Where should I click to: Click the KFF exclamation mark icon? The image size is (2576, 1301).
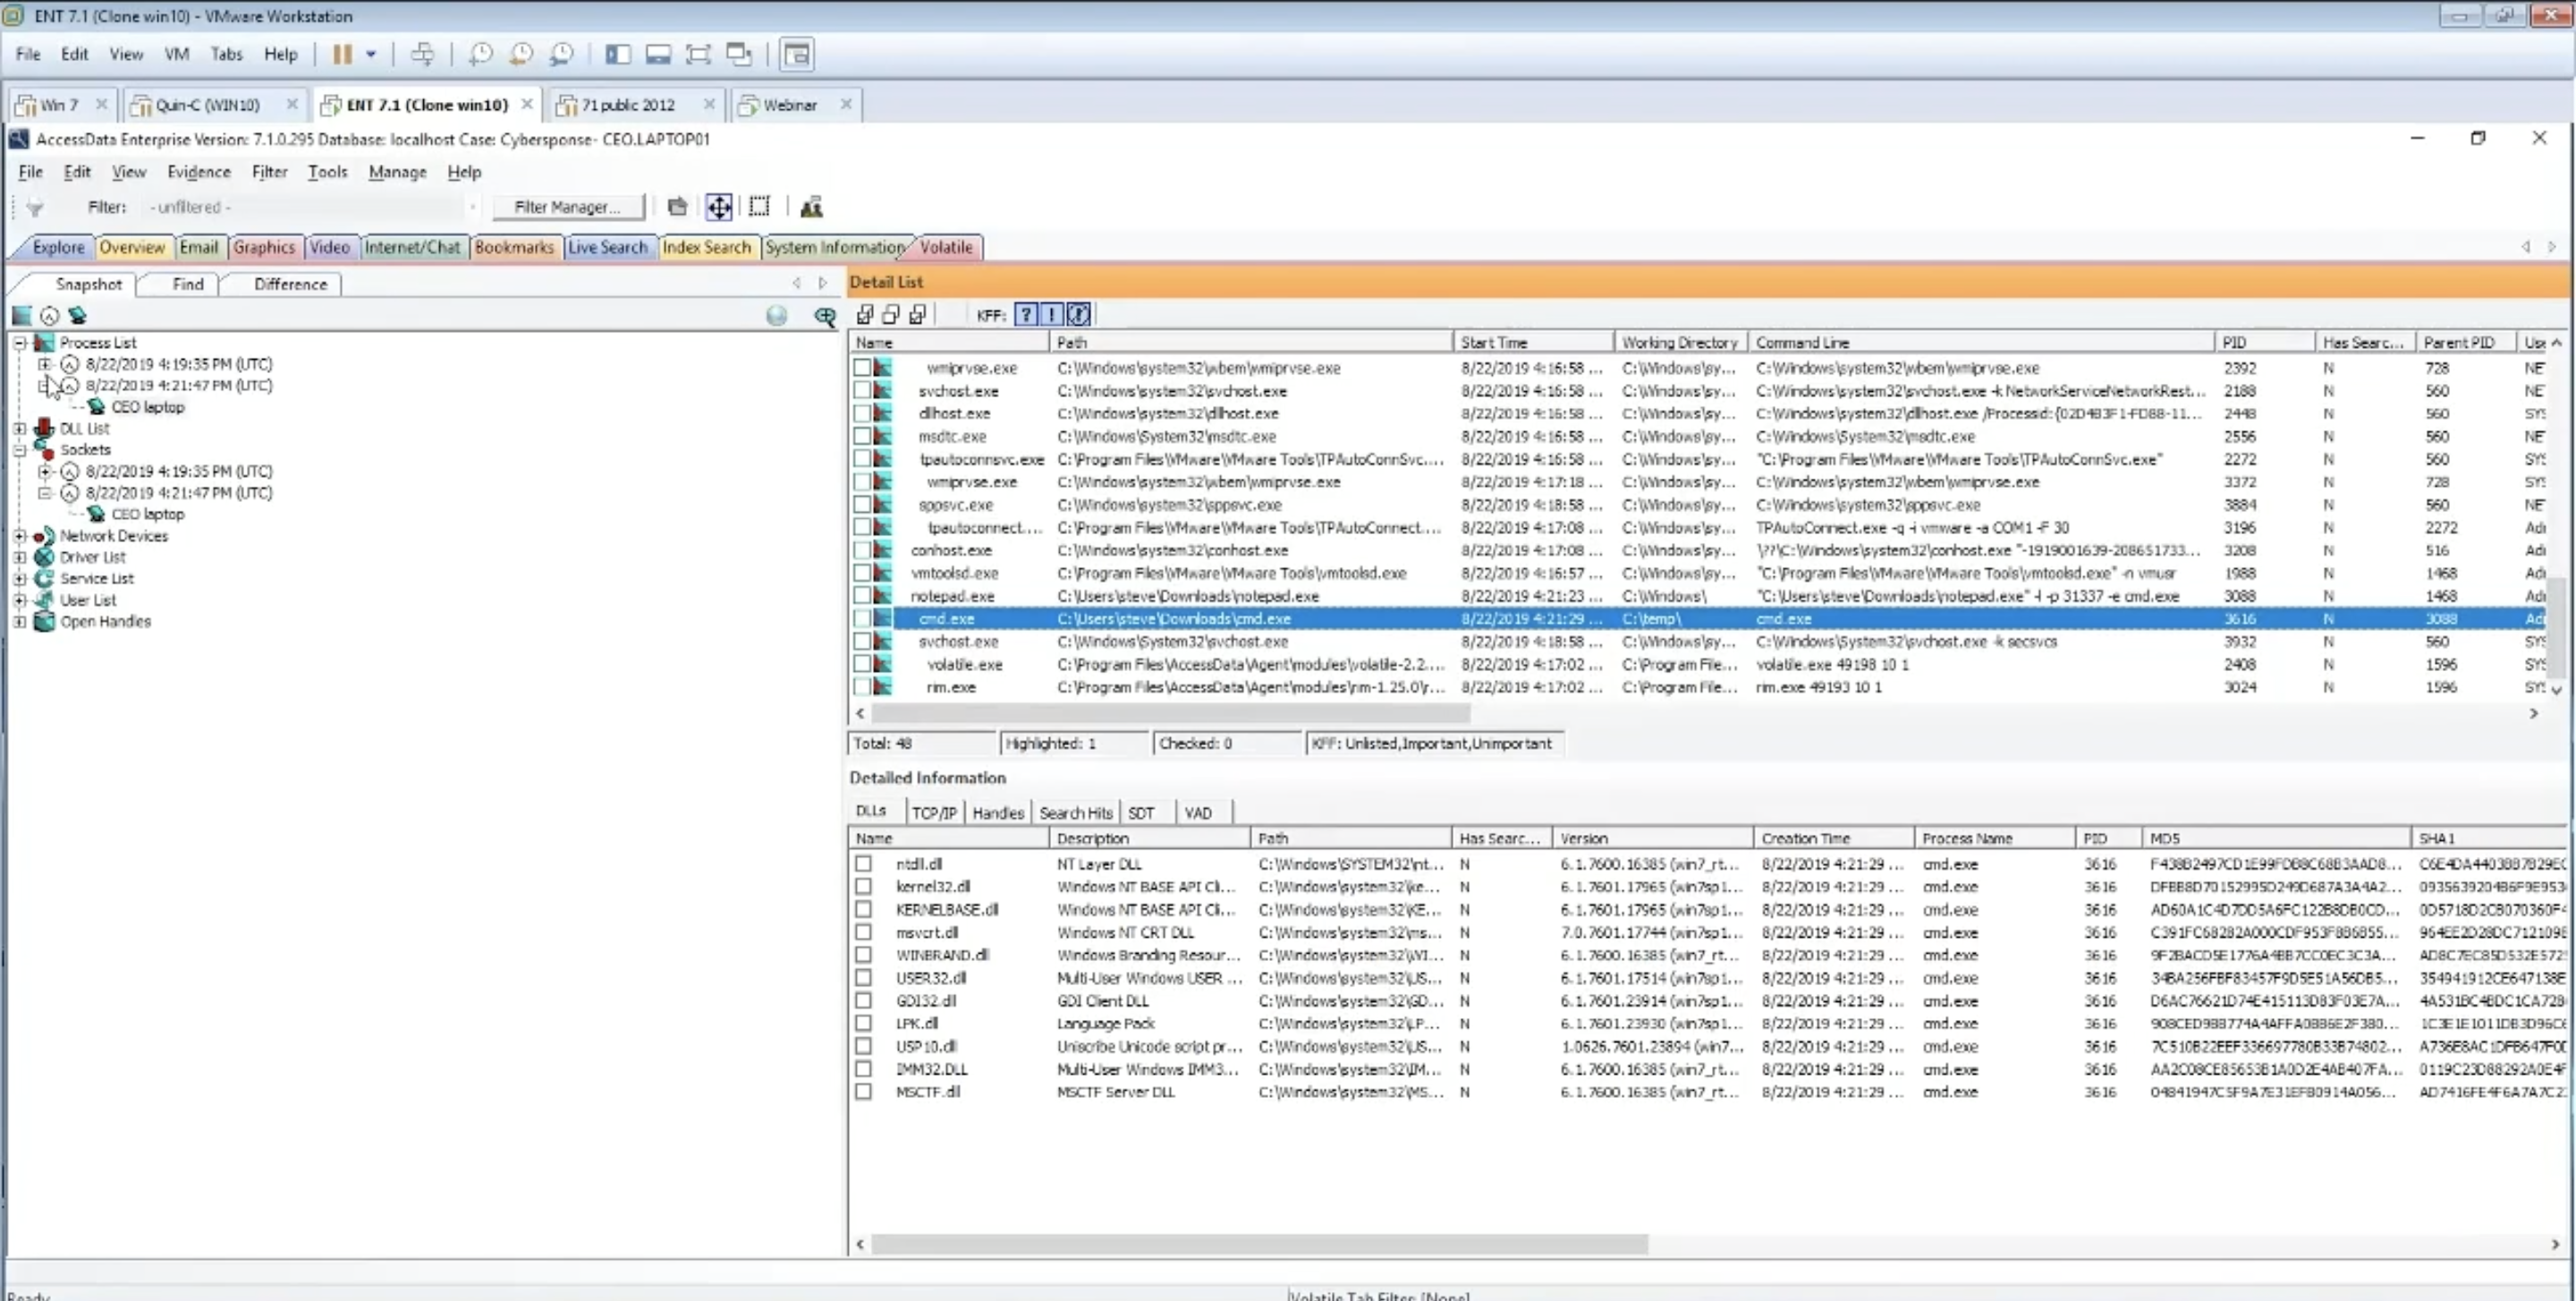click(1052, 315)
